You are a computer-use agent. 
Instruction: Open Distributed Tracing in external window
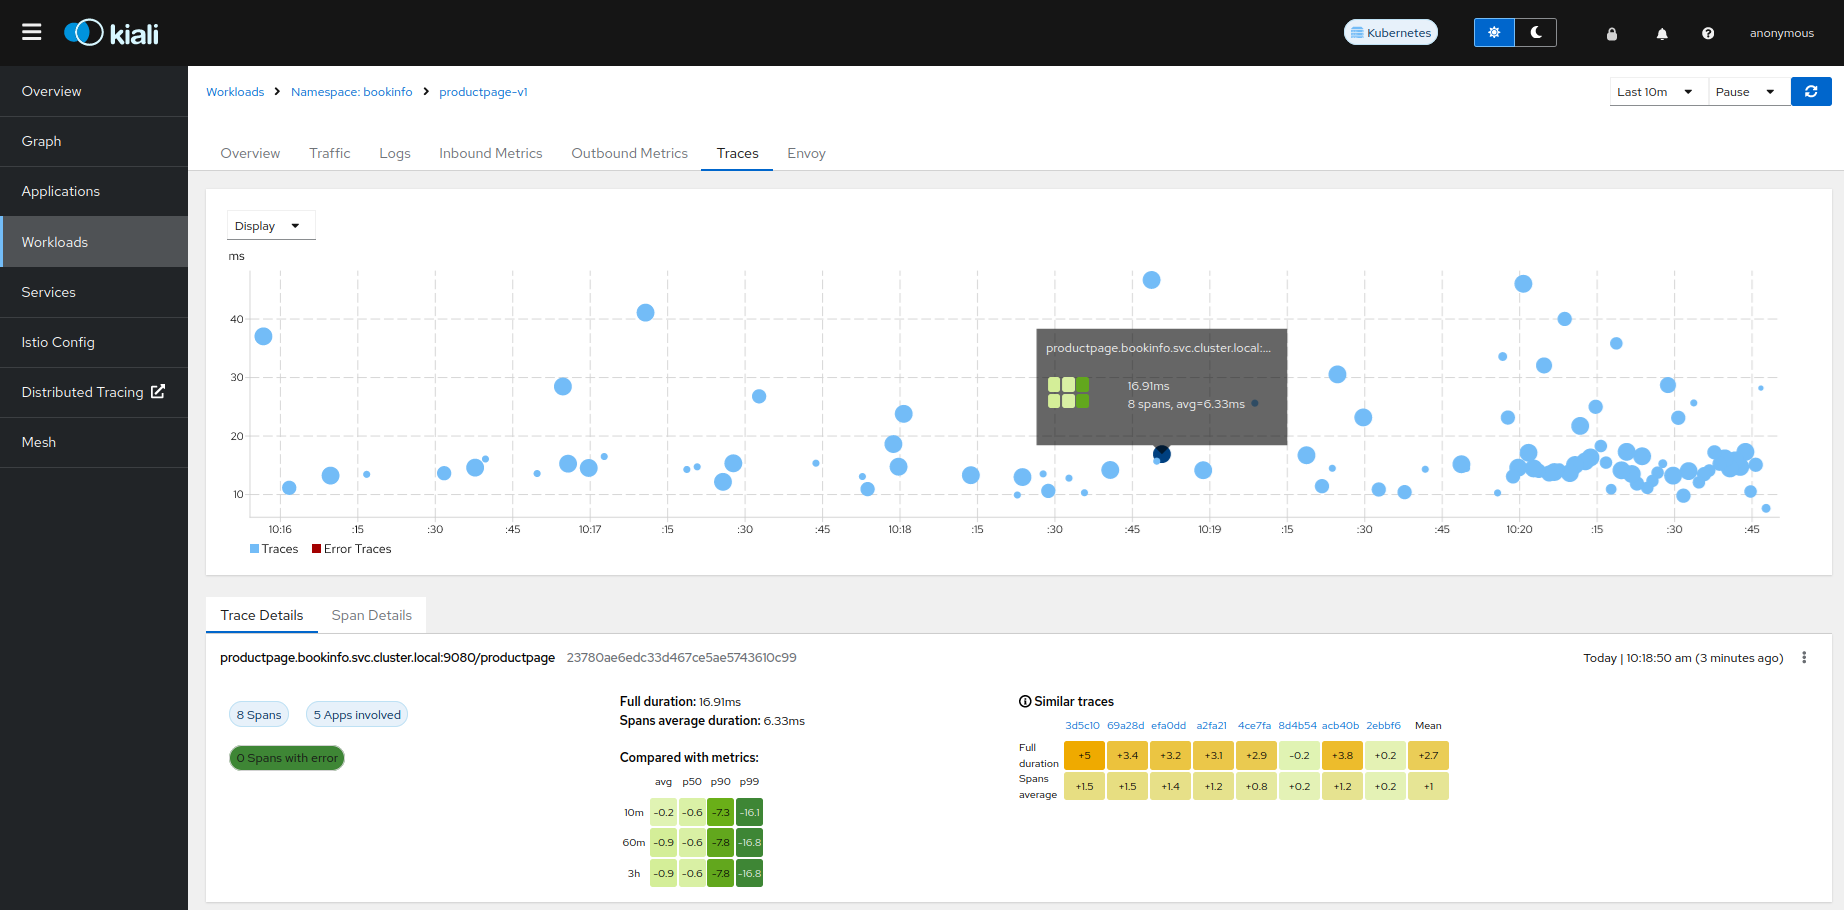pyautogui.click(x=92, y=392)
